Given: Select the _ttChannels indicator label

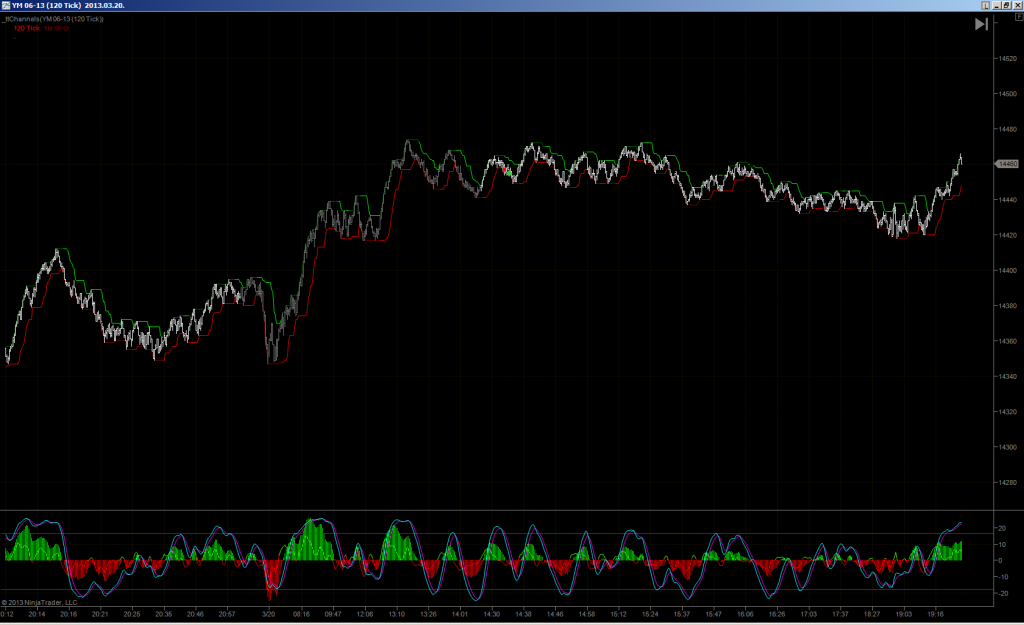Looking at the screenshot, I should [x=54, y=19].
